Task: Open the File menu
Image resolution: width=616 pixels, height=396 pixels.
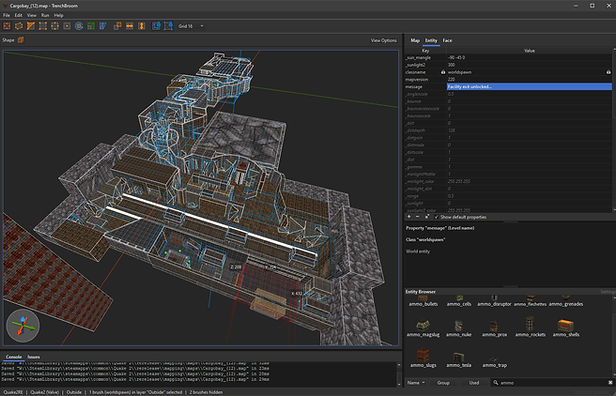Action: [x=6, y=15]
